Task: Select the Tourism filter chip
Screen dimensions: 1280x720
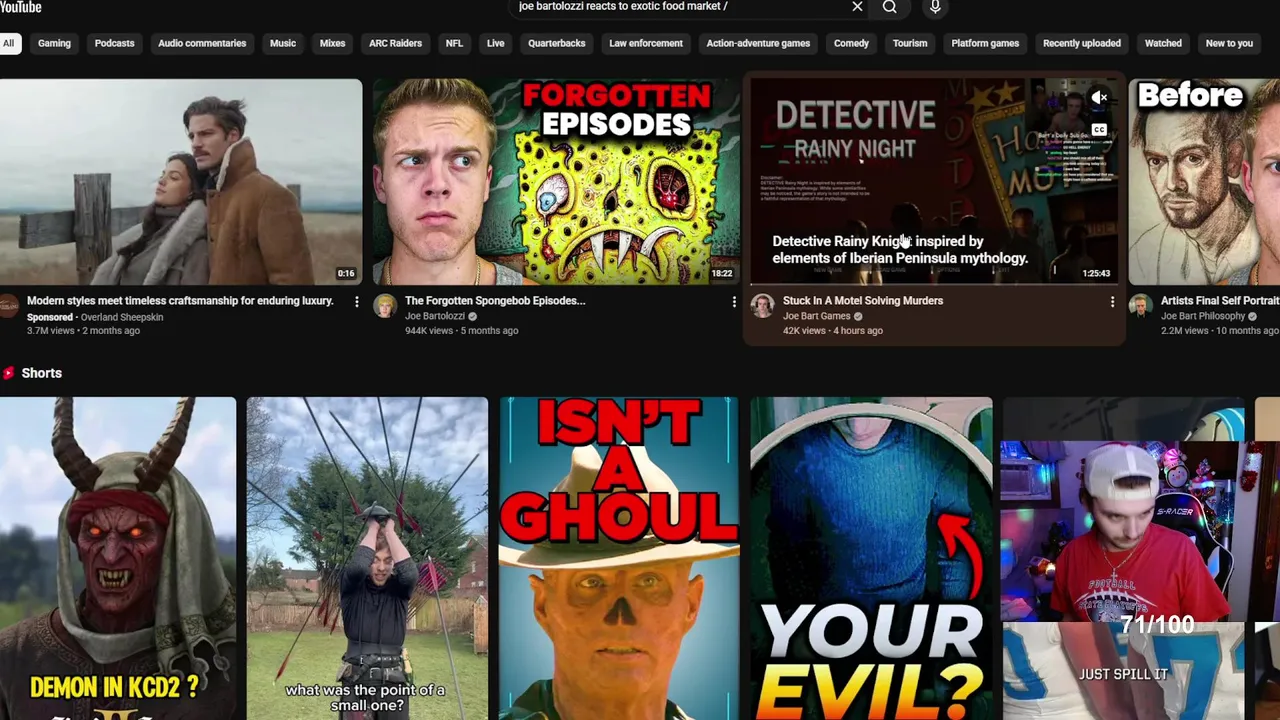Action: [x=910, y=43]
